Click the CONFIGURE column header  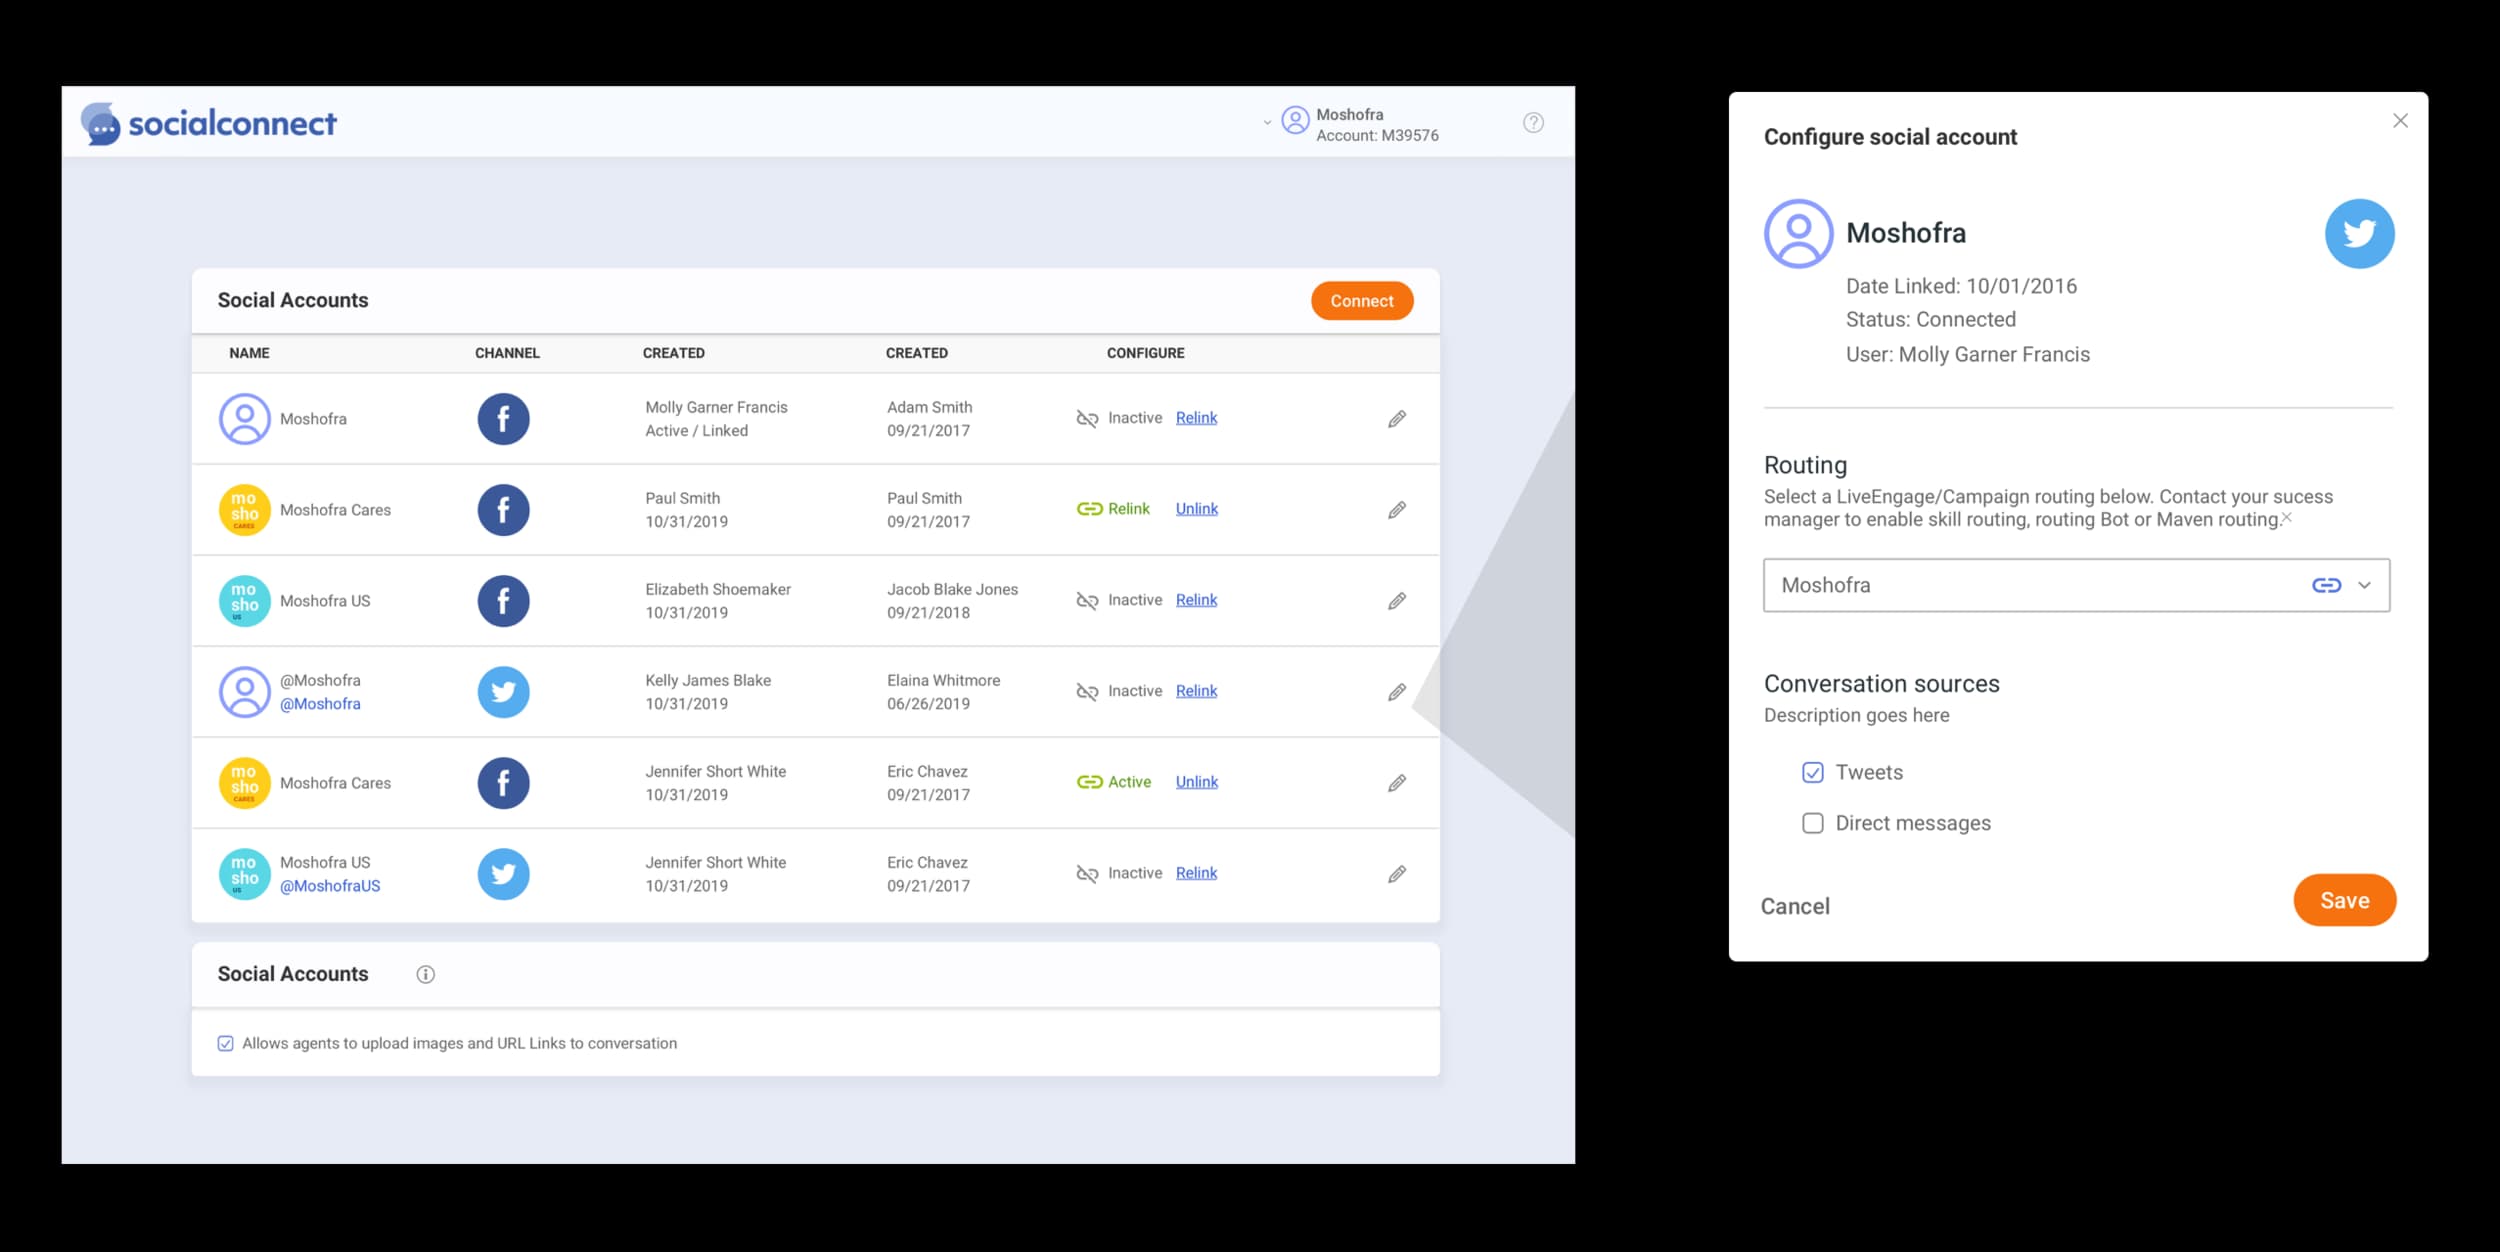[x=1145, y=354]
